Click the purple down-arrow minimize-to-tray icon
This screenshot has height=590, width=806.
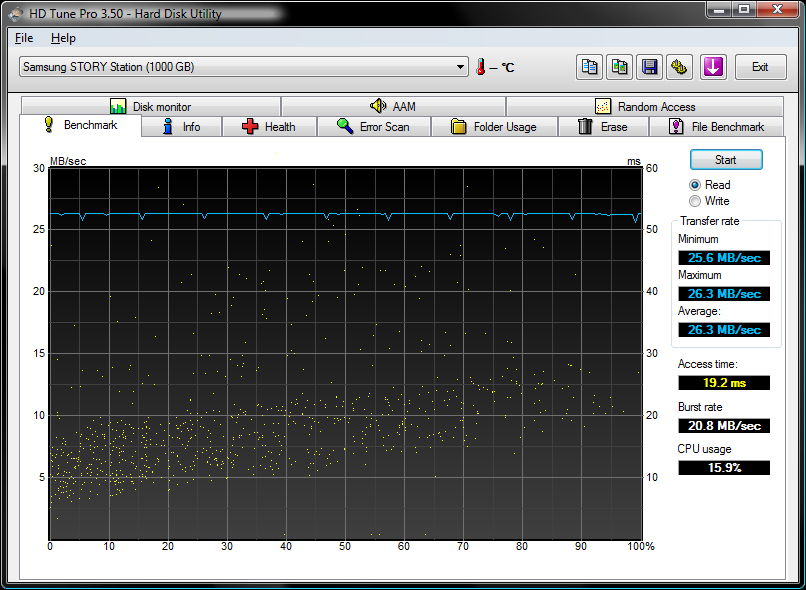pyautogui.click(x=713, y=67)
